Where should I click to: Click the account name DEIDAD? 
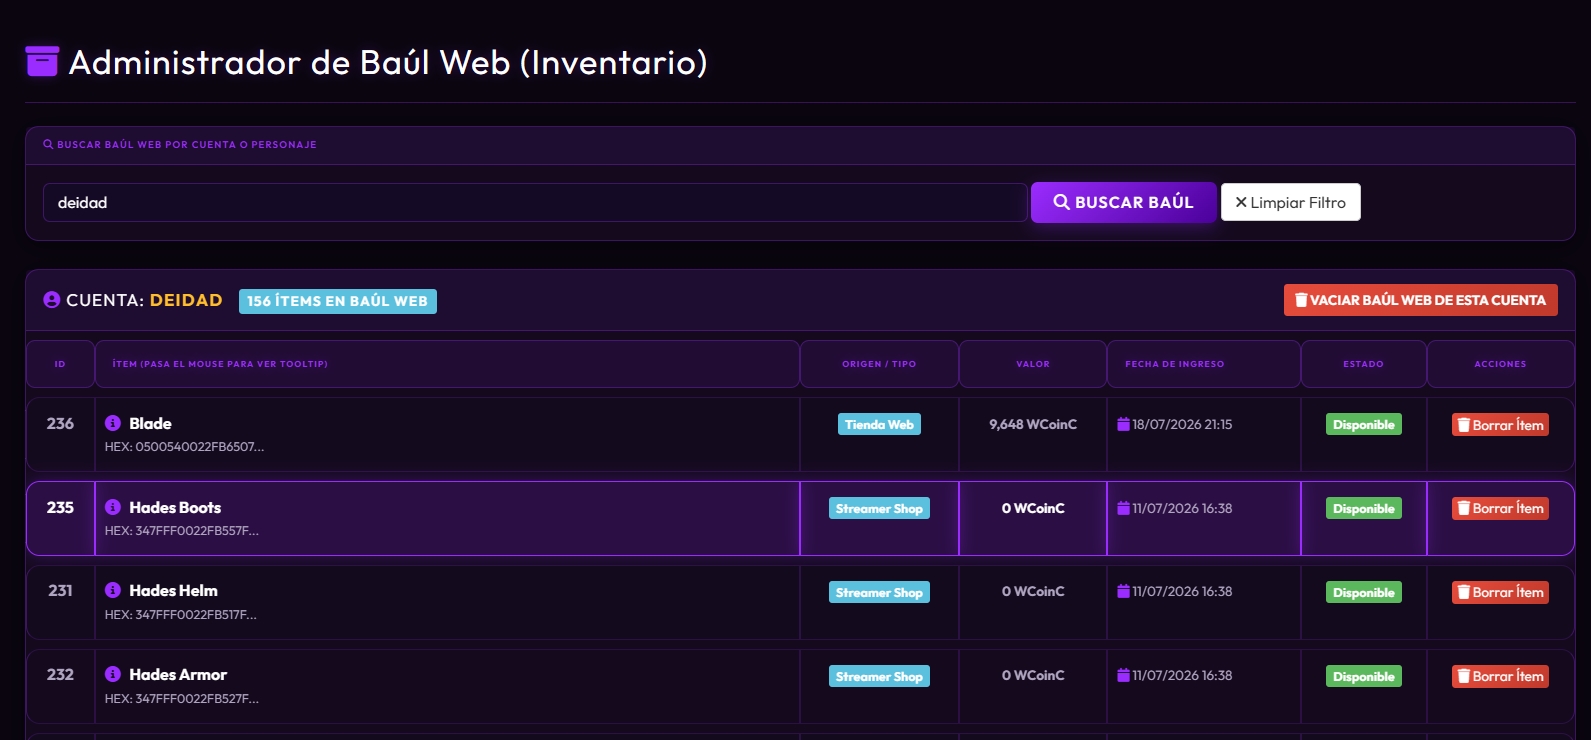186,300
